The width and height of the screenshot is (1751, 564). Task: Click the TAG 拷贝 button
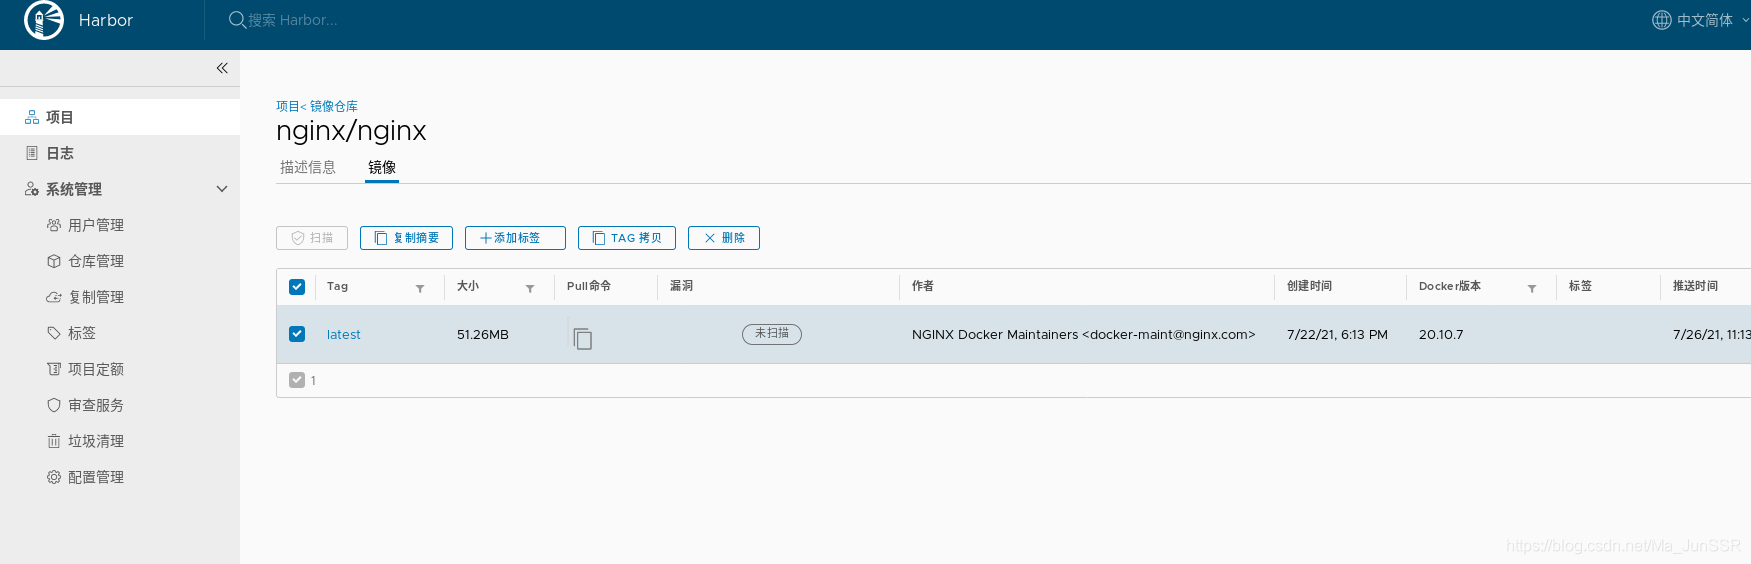tap(627, 238)
